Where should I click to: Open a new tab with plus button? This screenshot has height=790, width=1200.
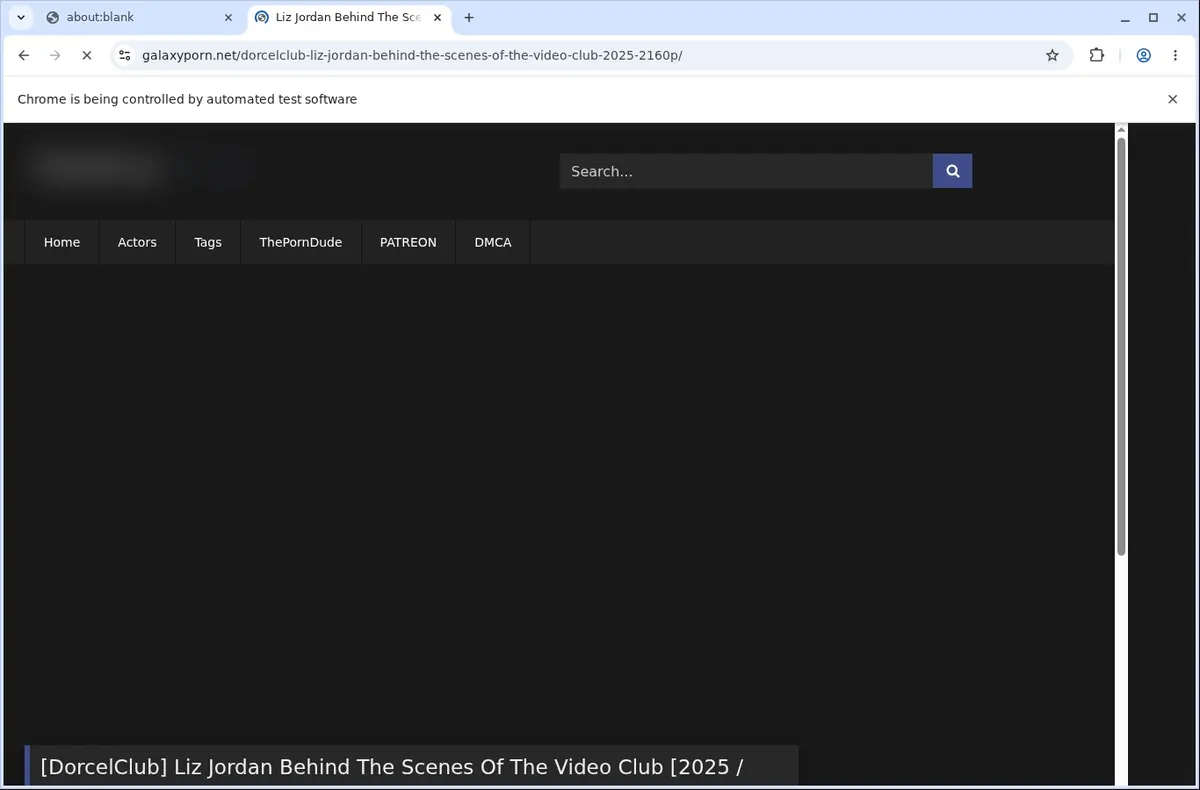469,17
